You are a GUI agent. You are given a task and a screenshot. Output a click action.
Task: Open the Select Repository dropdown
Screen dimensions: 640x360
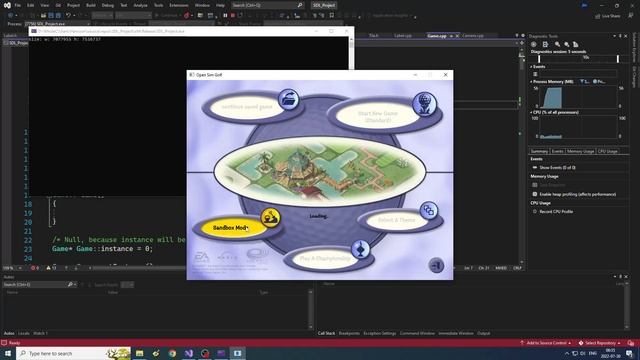[x=600, y=343]
